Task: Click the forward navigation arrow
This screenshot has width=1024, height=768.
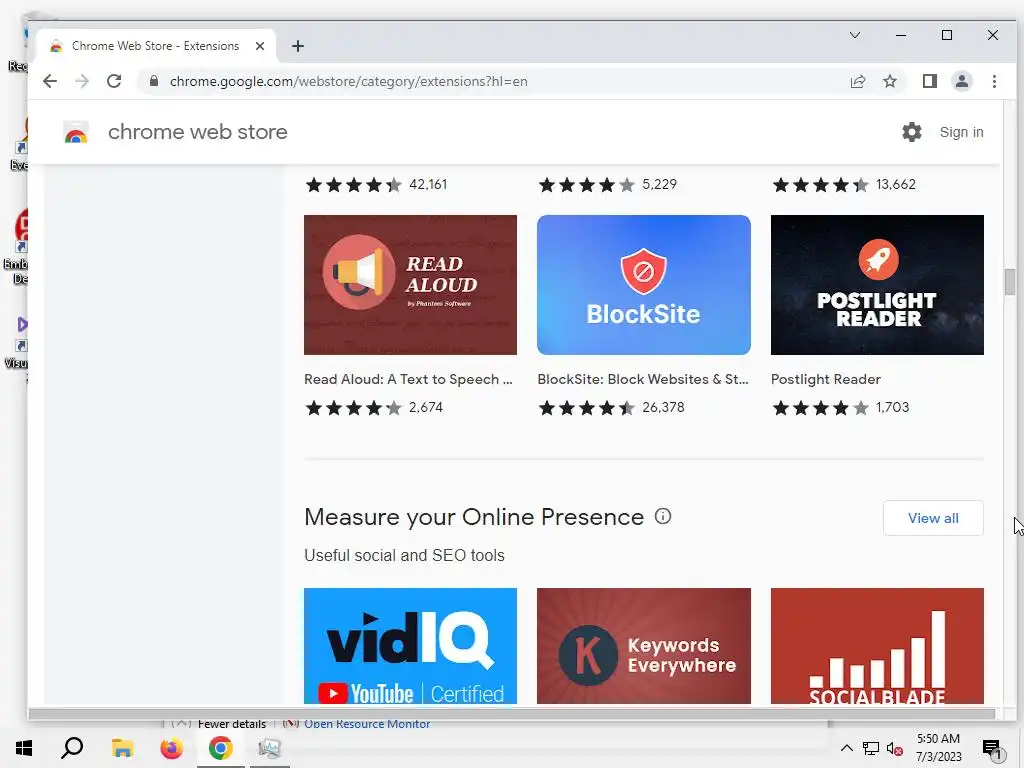Action: [x=82, y=81]
